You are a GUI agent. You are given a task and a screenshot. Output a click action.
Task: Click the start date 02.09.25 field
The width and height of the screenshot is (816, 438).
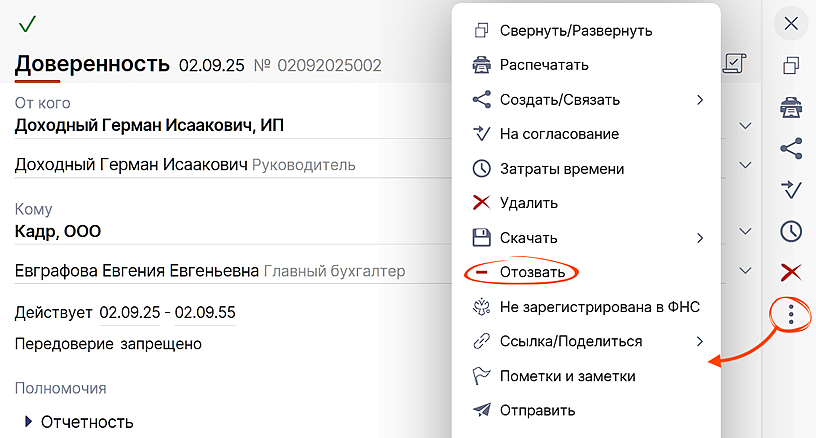[x=130, y=313]
